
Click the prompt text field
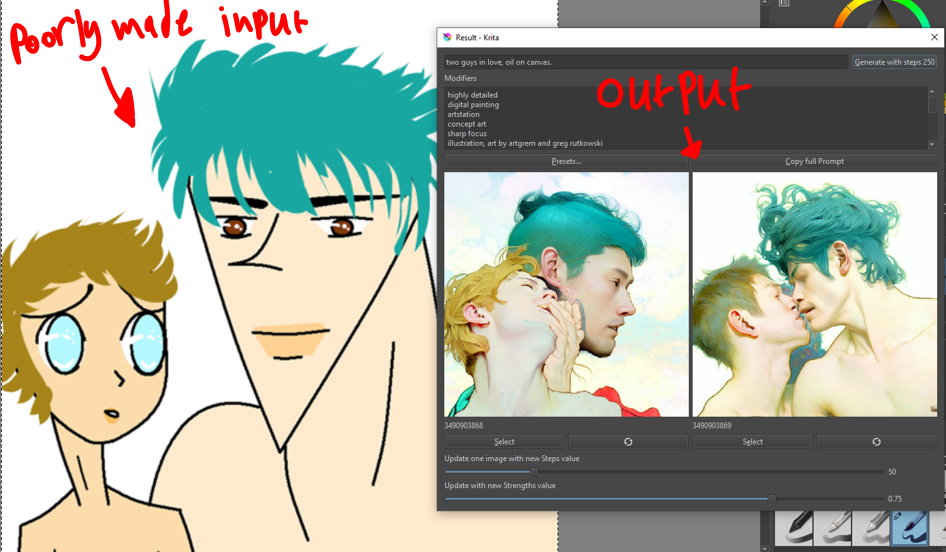(645, 62)
